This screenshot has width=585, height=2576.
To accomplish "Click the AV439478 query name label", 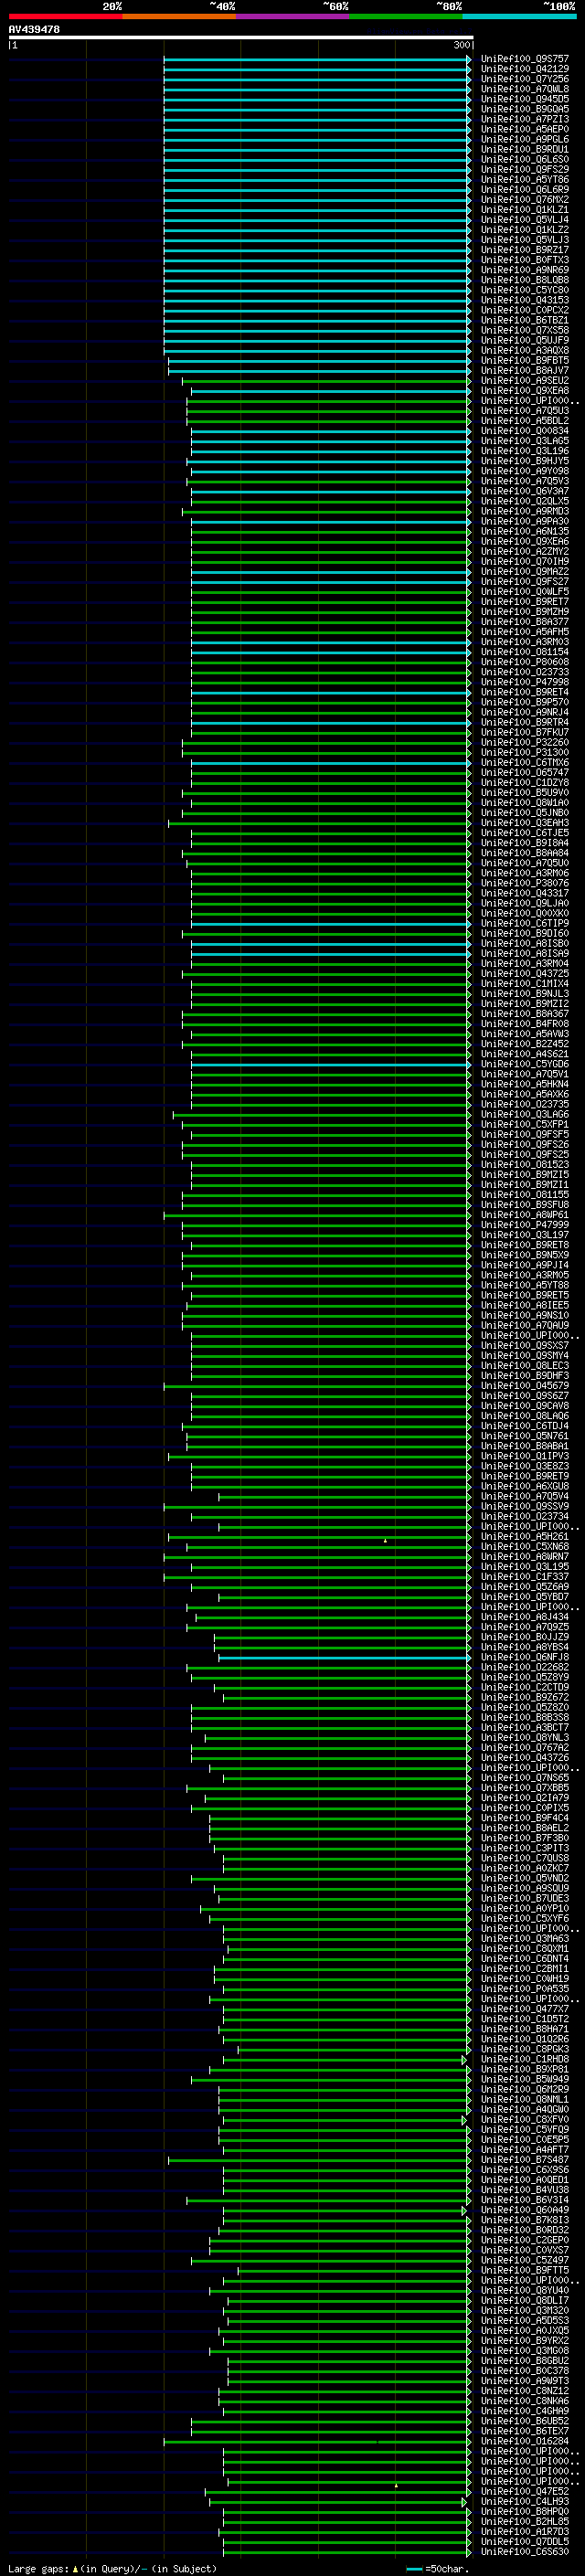I will coord(34,29).
